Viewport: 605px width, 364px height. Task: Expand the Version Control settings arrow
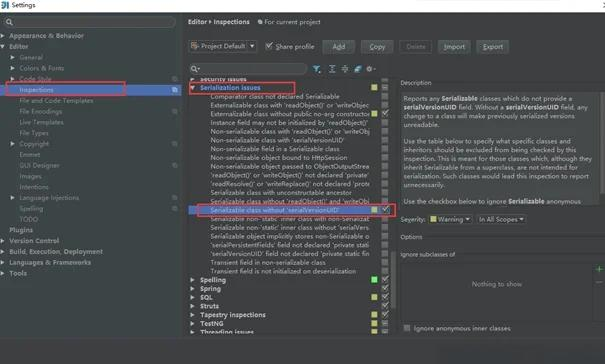pyautogui.click(x=3, y=240)
